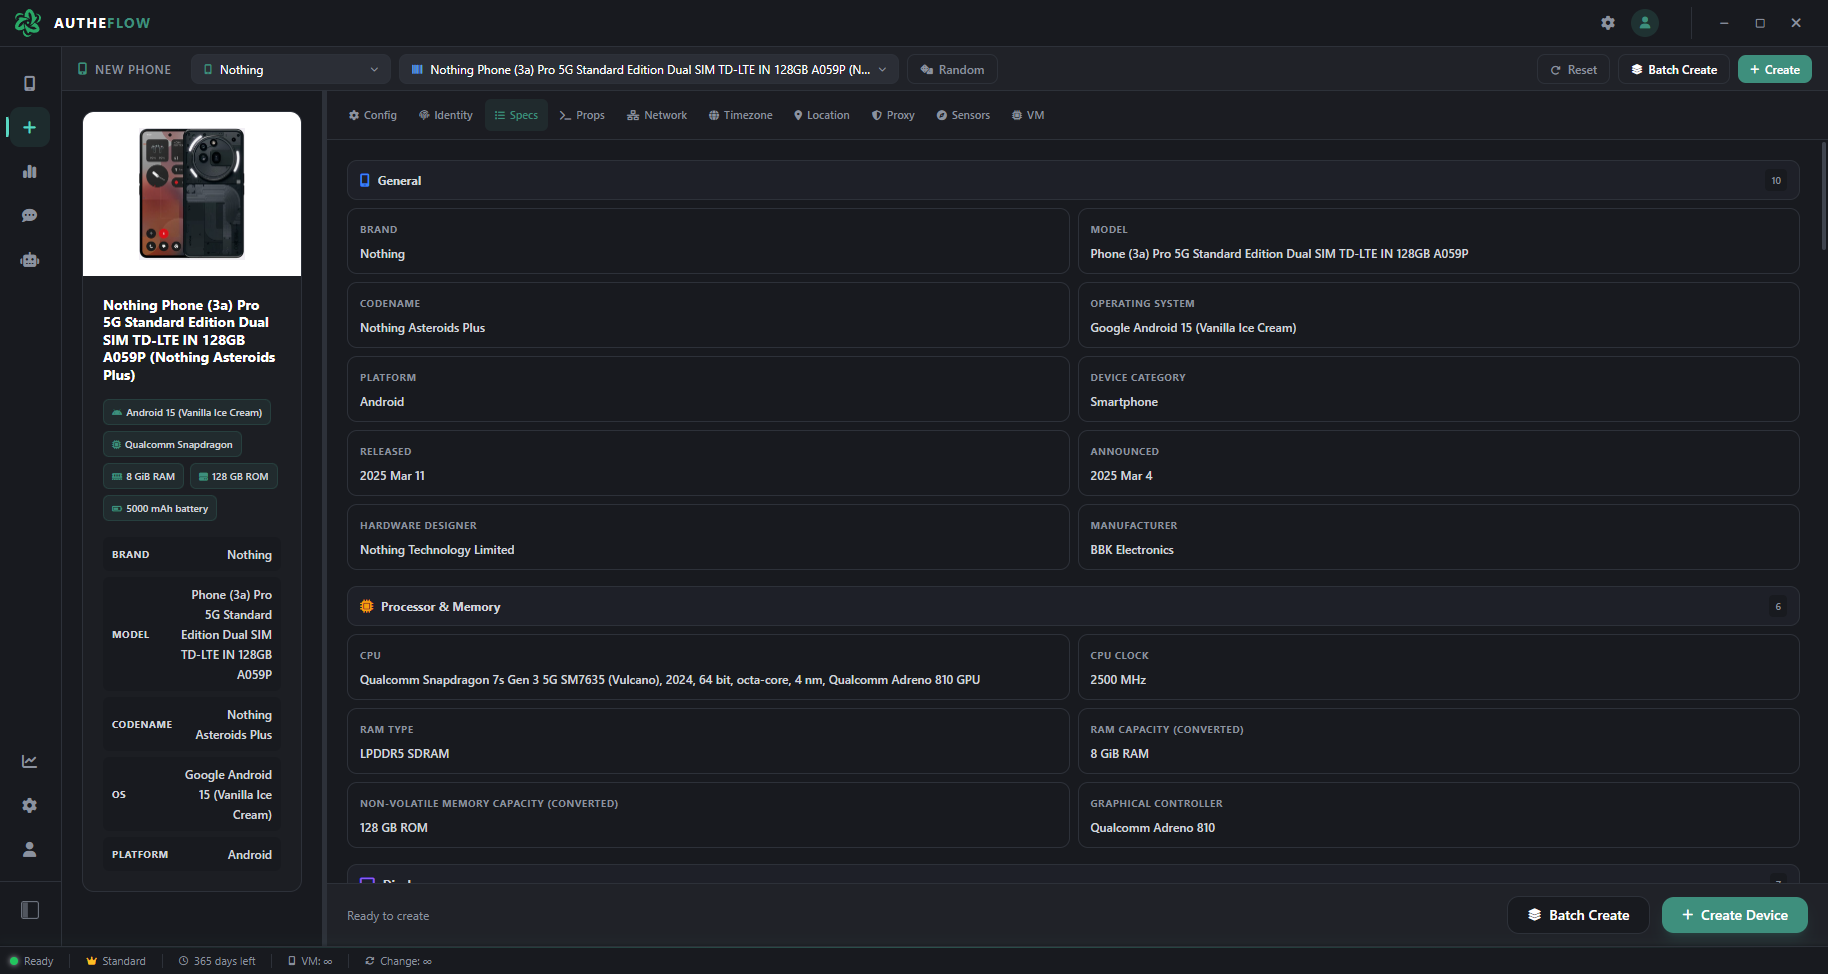The width and height of the screenshot is (1828, 974).
Task: Open the line graph analytics sidebar icon
Action: coord(30,761)
